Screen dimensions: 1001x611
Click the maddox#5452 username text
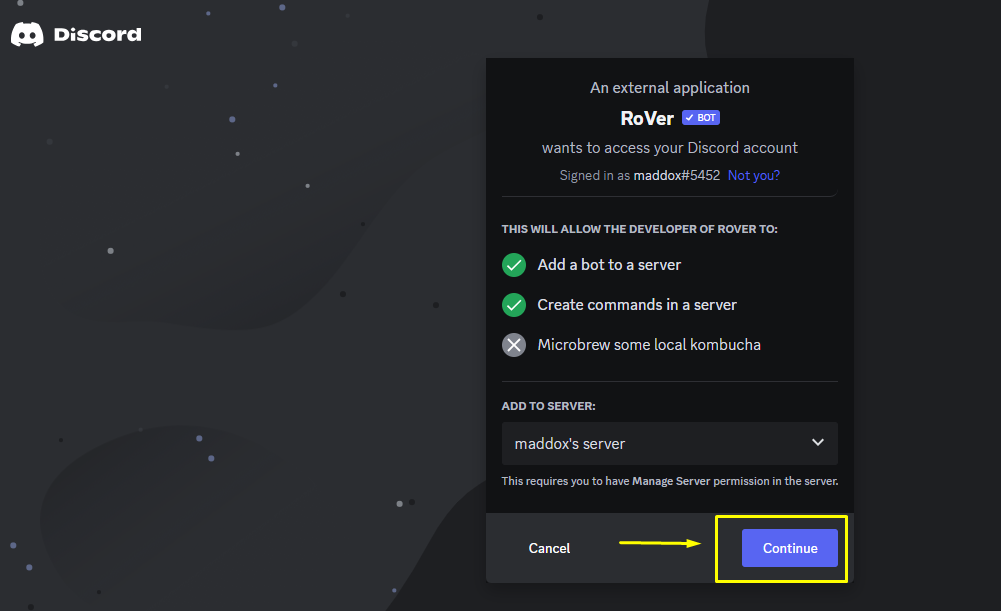(x=677, y=176)
